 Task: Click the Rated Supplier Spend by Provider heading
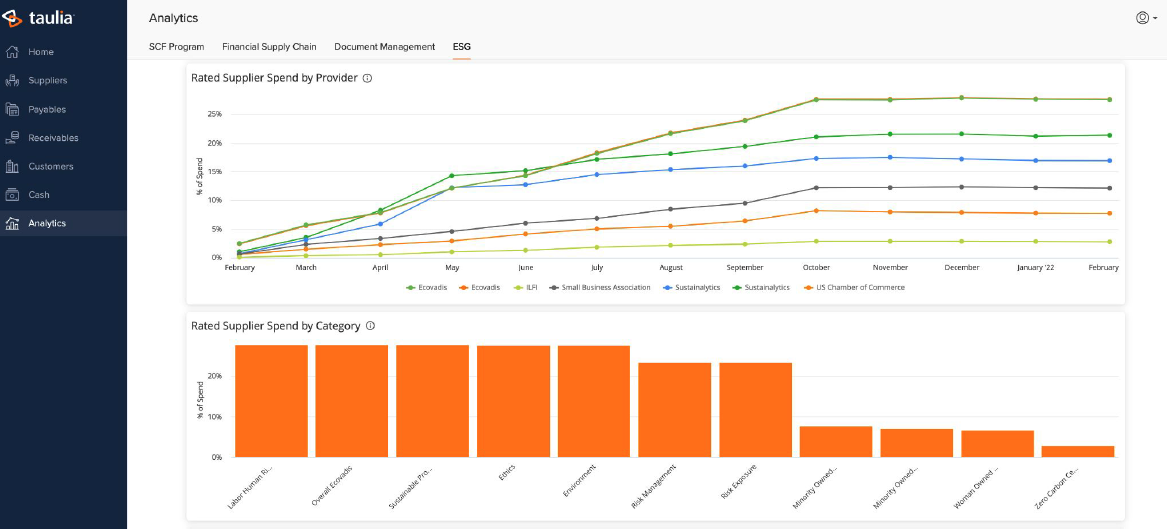pos(275,77)
